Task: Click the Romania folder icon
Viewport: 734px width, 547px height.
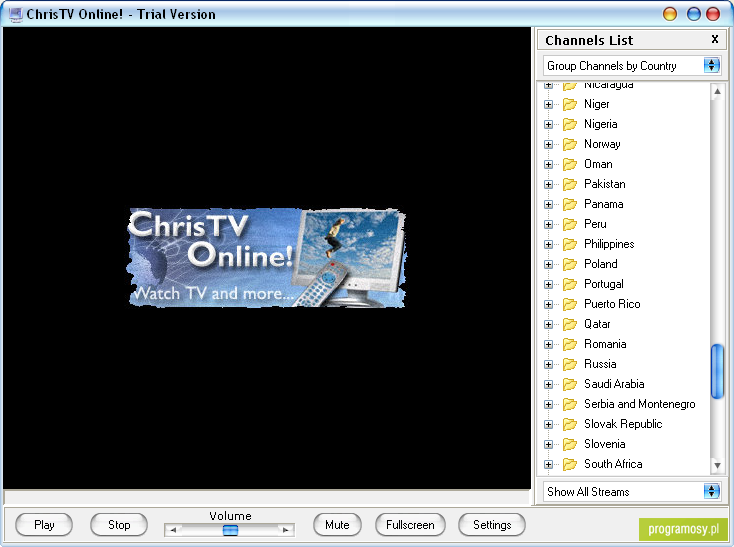Action: pos(570,344)
